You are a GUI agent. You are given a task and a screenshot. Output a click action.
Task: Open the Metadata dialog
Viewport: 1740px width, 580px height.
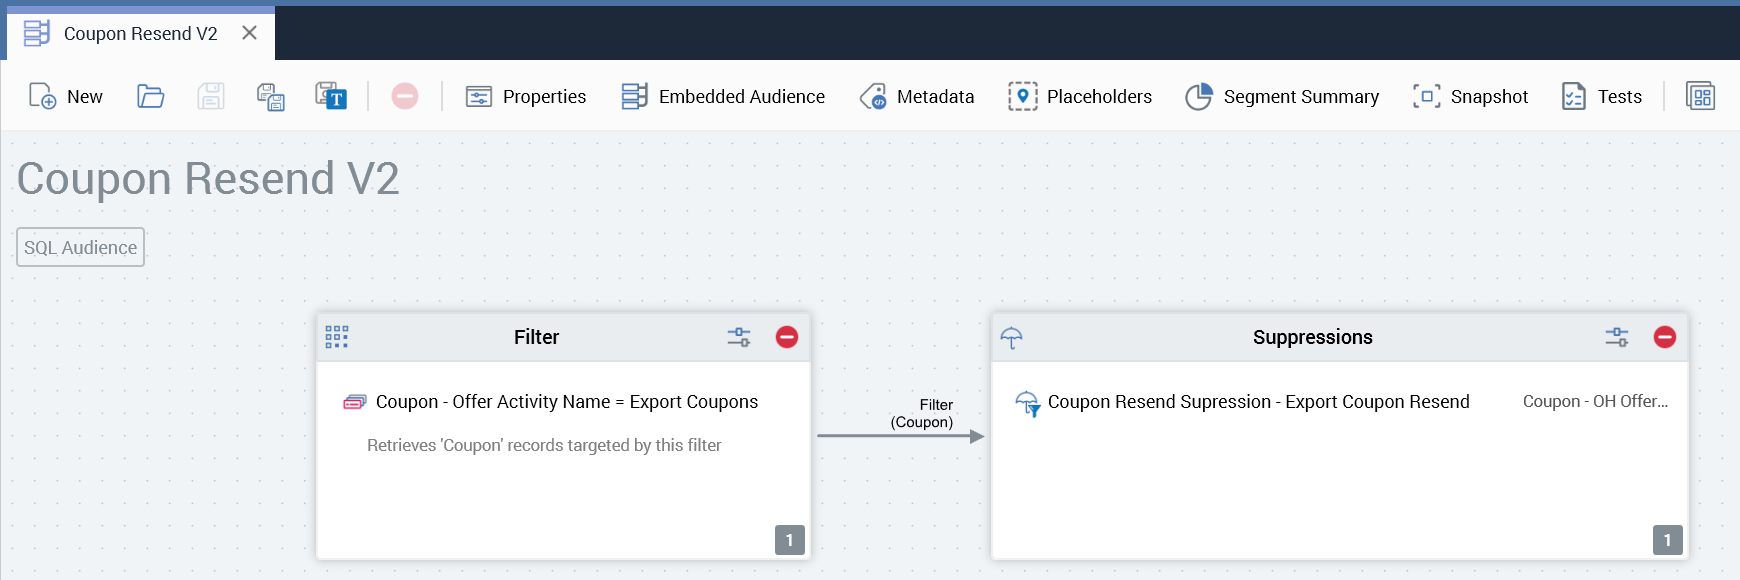click(x=917, y=96)
